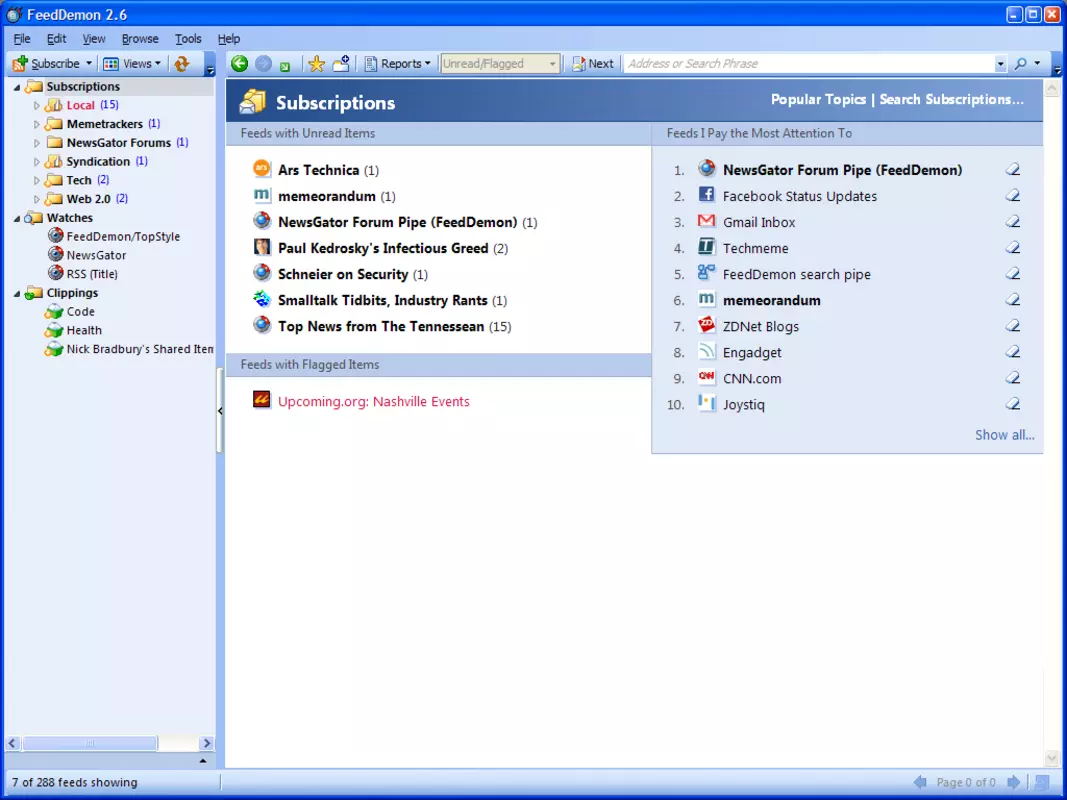This screenshot has width=1067, height=800.
Task: Open the Tools menu
Action: pos(188,39)
